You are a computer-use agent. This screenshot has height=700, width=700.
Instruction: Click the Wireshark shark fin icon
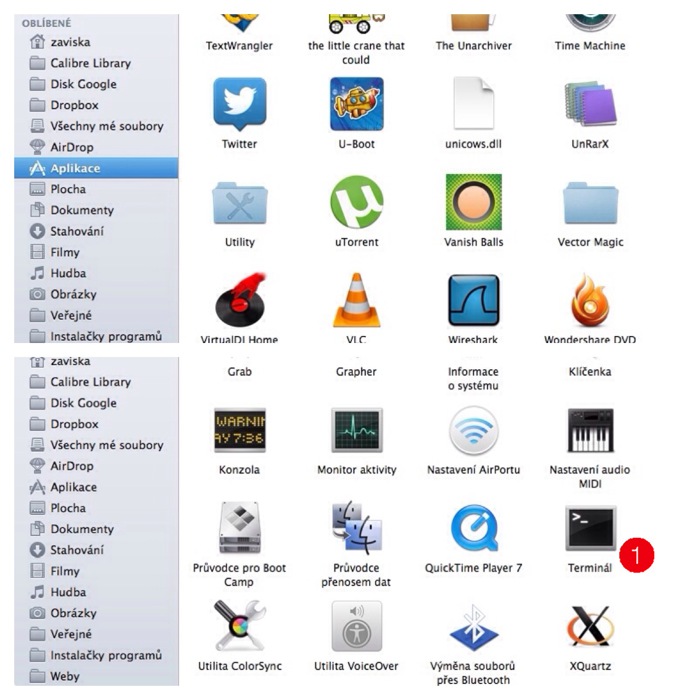point(473,300)
